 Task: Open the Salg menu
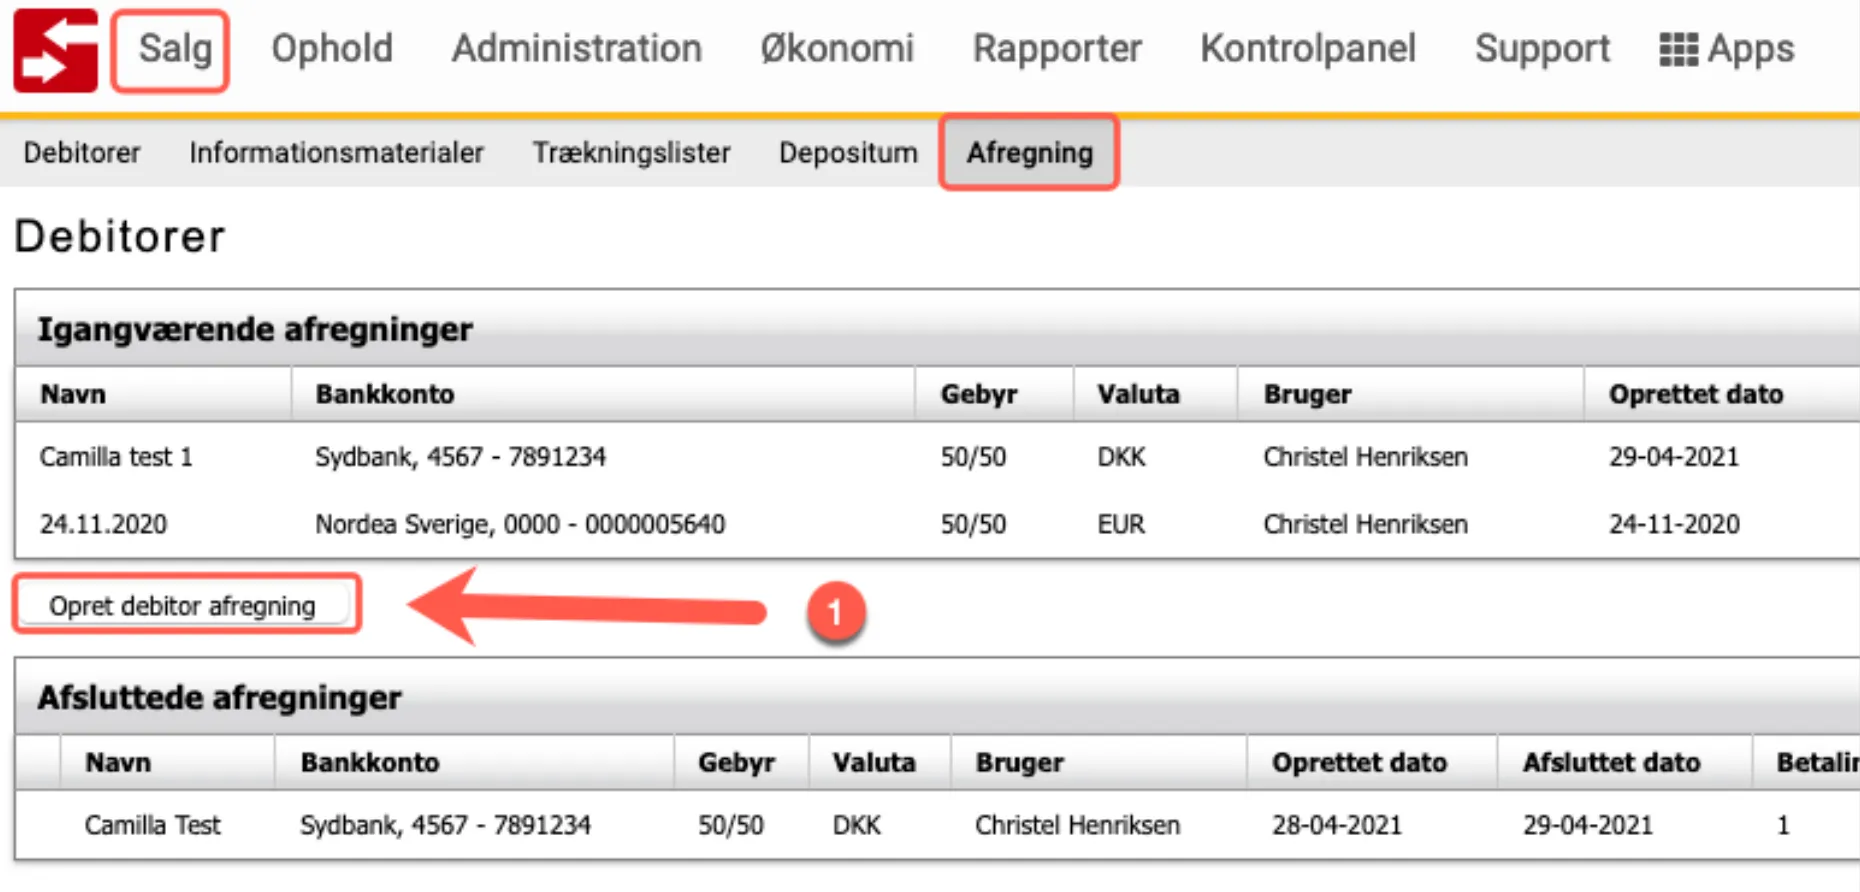point(169,47)
